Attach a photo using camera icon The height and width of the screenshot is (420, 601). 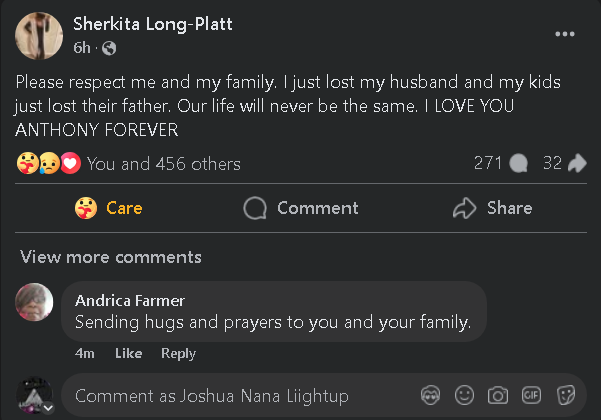[x=498, y=395]
